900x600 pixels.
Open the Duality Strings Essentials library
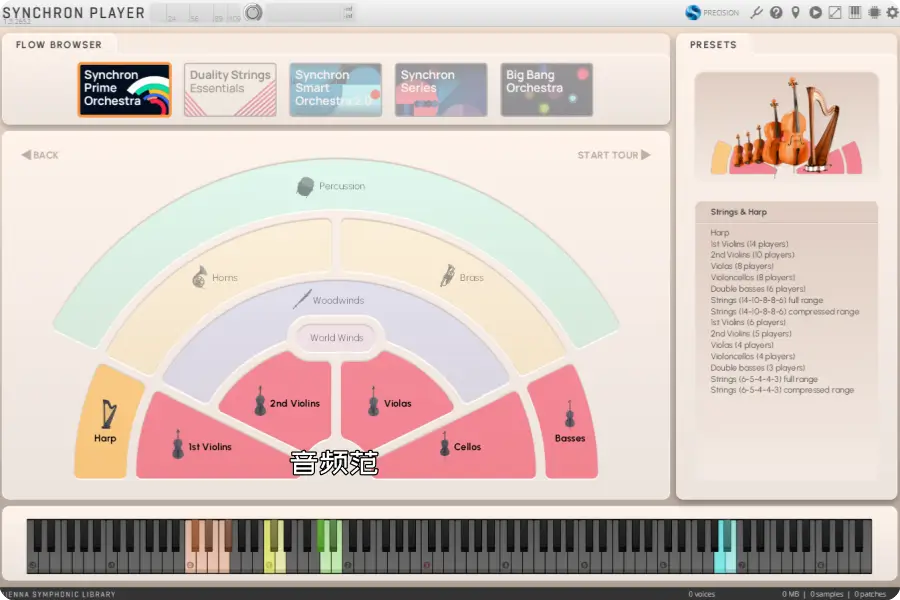coord(230,89)
